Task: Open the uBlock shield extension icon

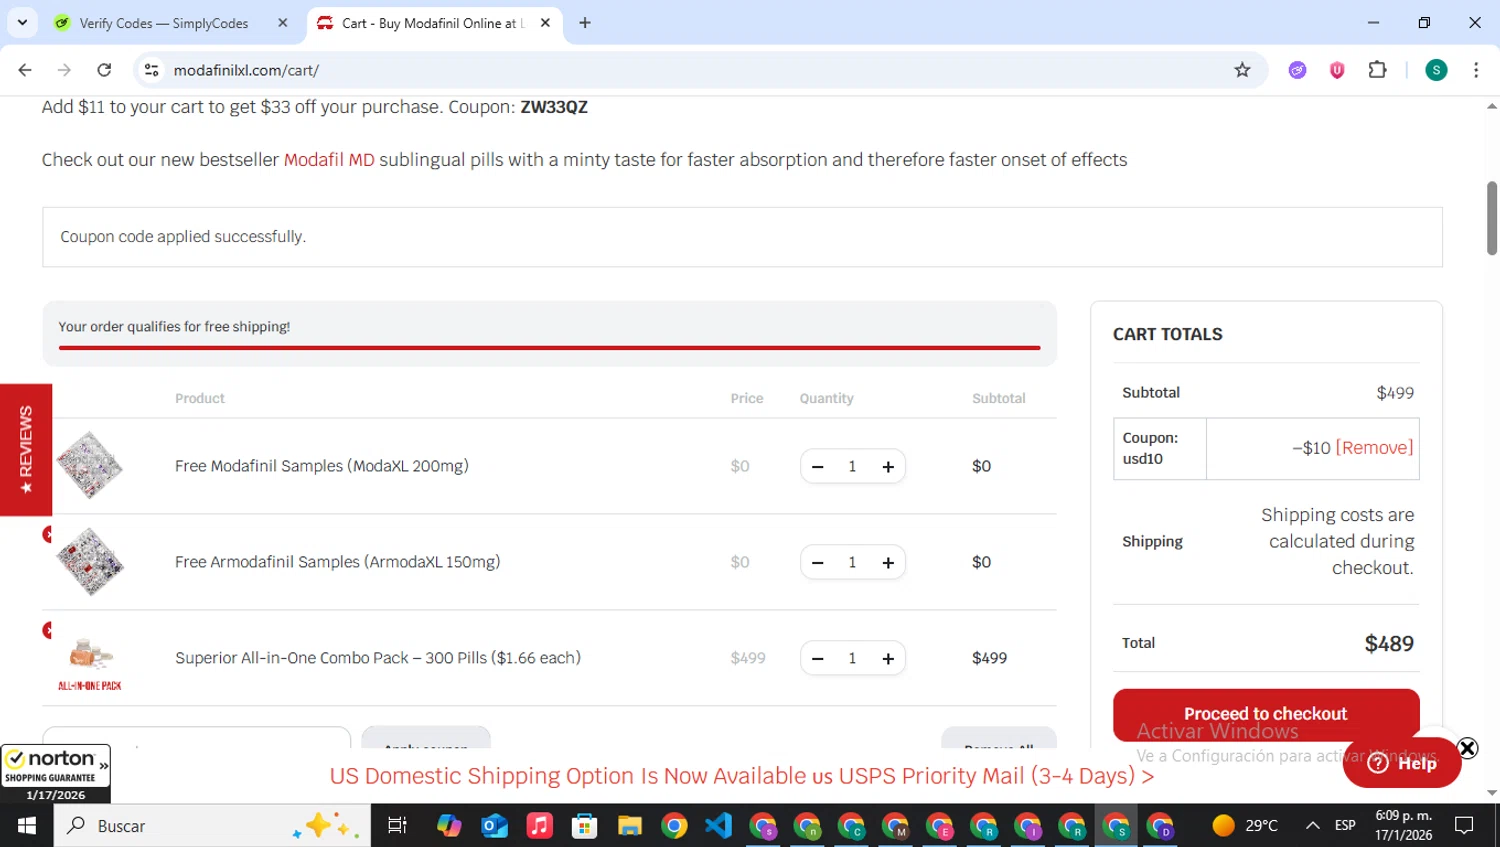Action: click(x=1337, y=70)
